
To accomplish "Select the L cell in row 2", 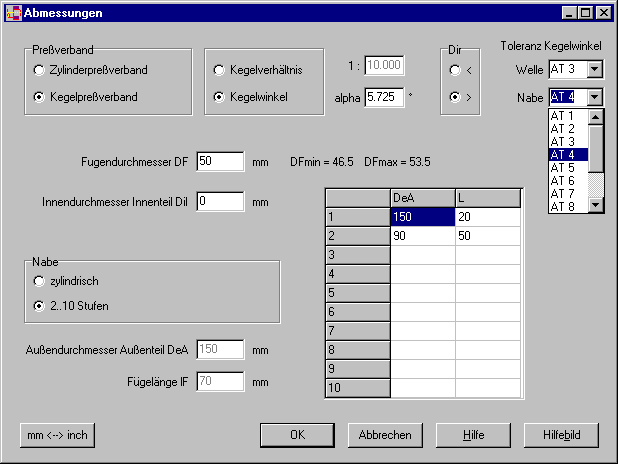I will tap(487, 235).
